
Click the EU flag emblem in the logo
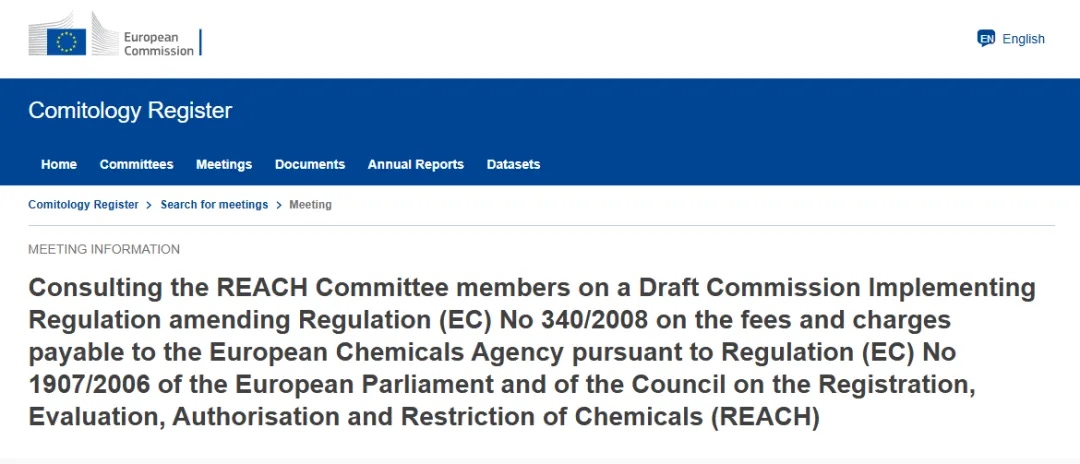66,42
